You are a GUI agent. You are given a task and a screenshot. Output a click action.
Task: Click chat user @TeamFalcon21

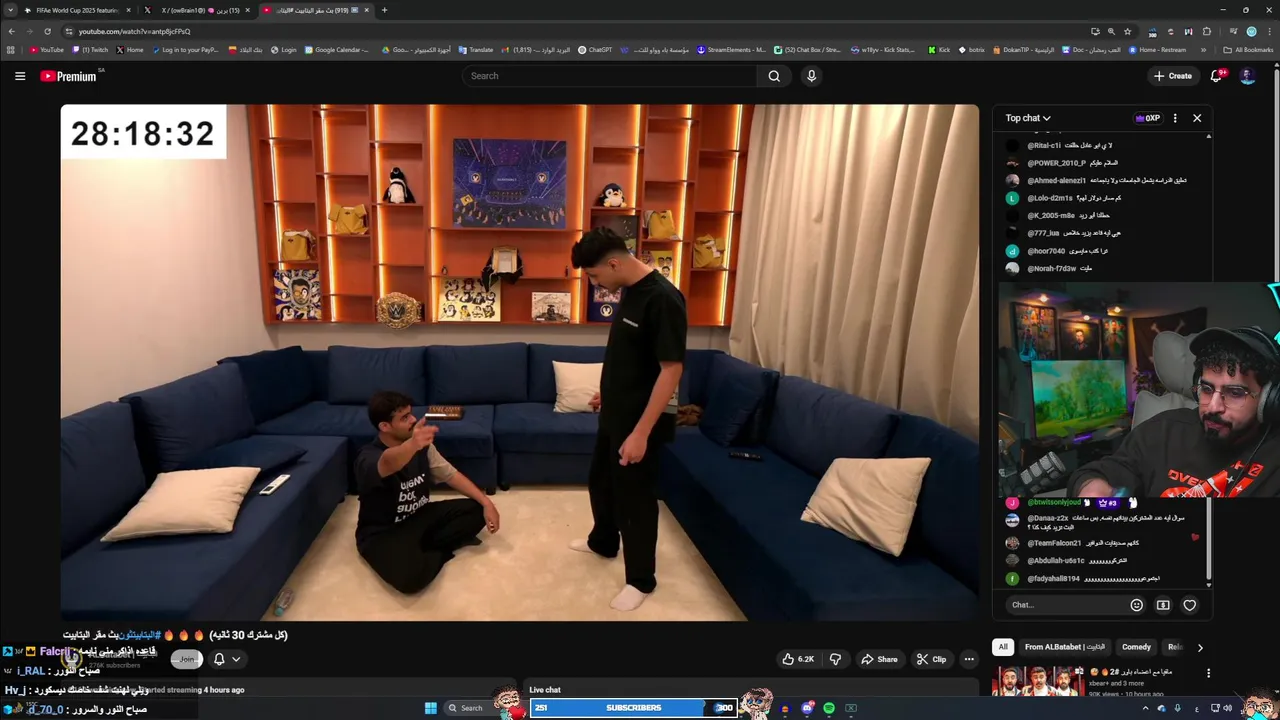point(1054,543)
